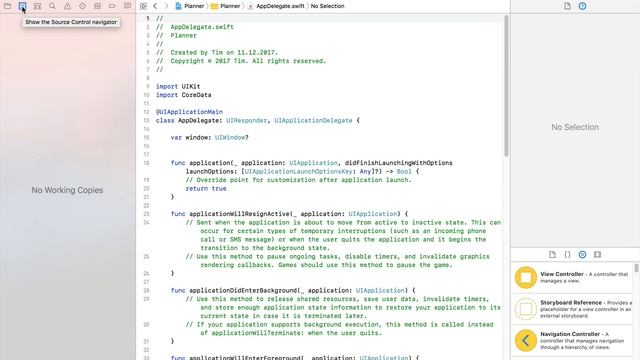
Task: Click @UIApplicationMain attribute line
Action: click(x=189, y=112)
